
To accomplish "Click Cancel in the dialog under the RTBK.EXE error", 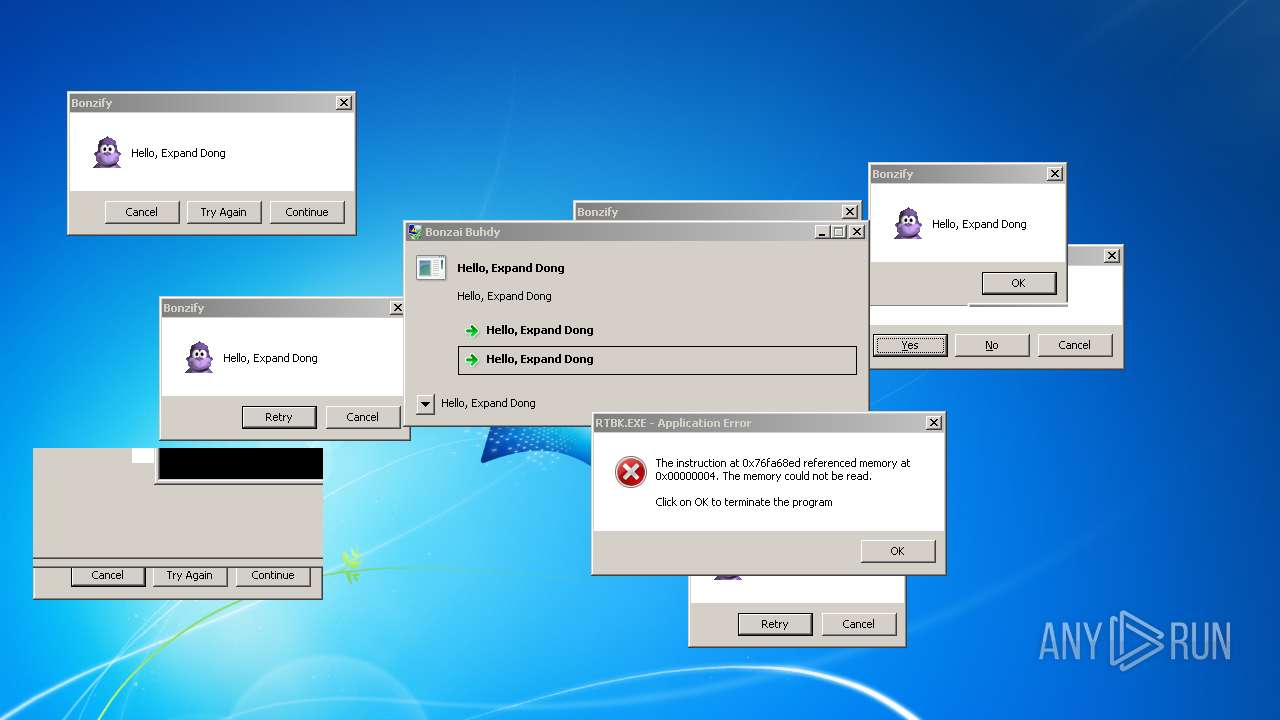I will tap(858, 624).
